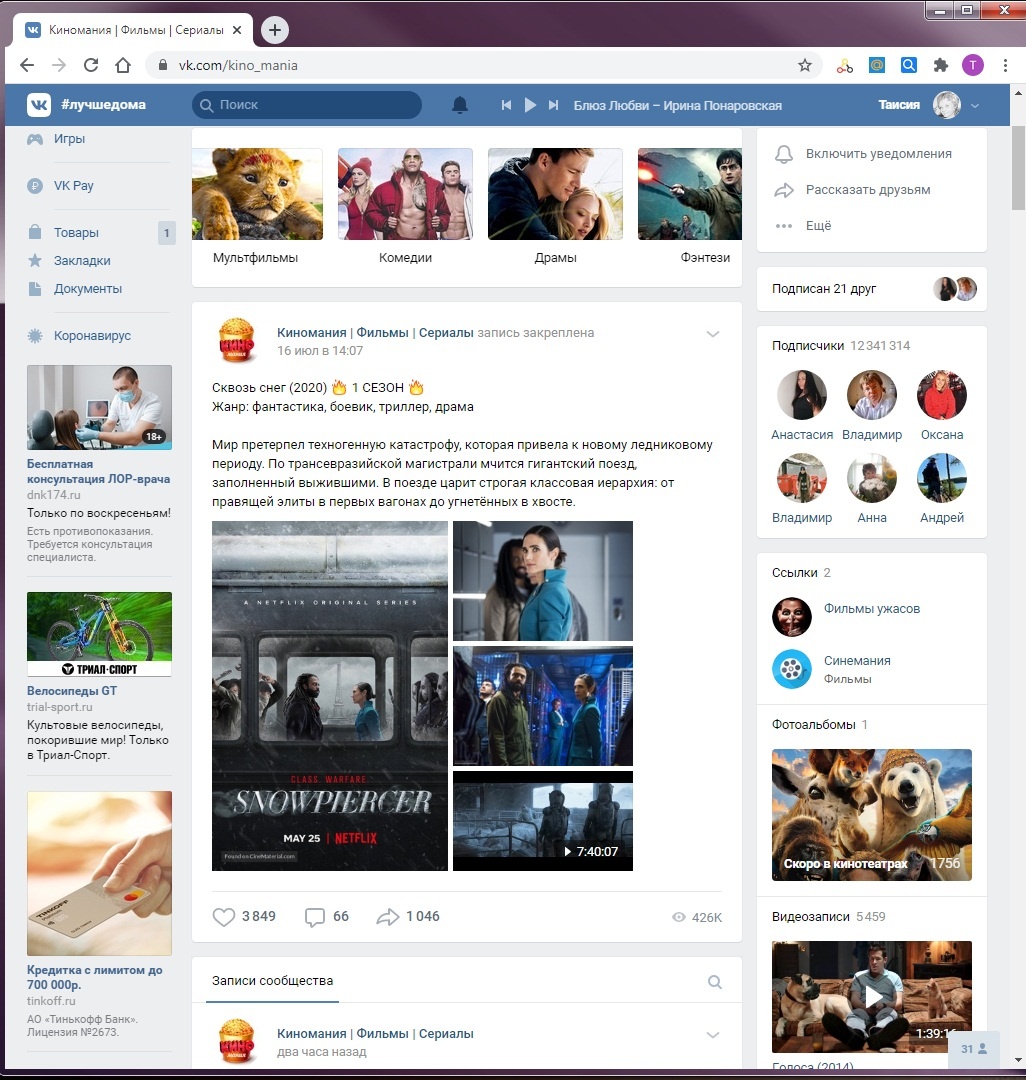Select the Записи сообщества tab
This screenshot has height=1080, width=1026.
coord(272,981)
